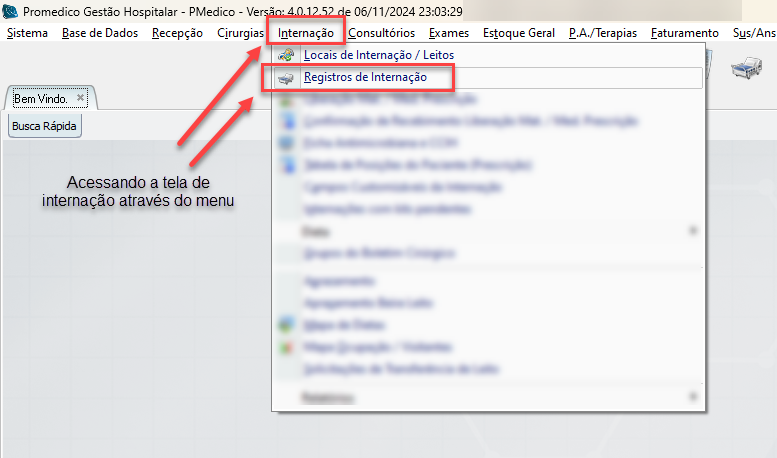Click the Ficha Antimicrobiana e CCIH icon

(x=287, y=143)
